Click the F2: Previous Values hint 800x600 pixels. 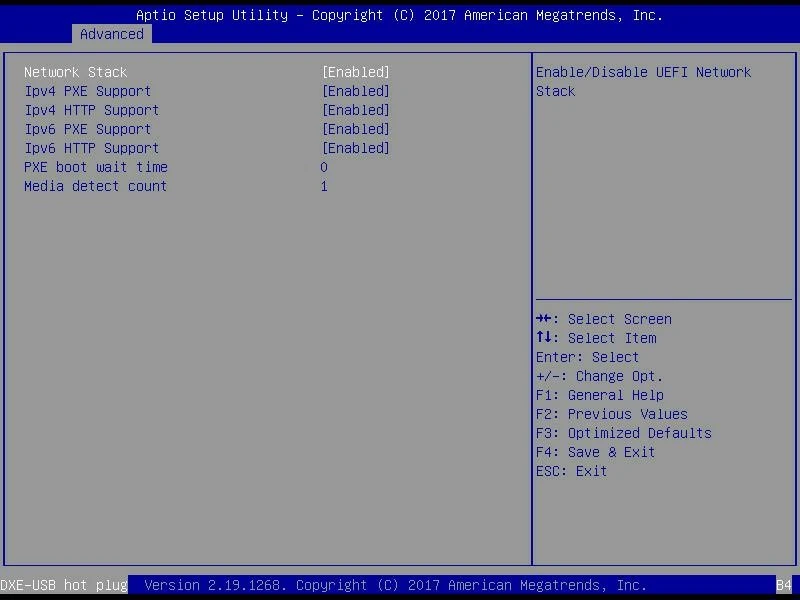612,414
